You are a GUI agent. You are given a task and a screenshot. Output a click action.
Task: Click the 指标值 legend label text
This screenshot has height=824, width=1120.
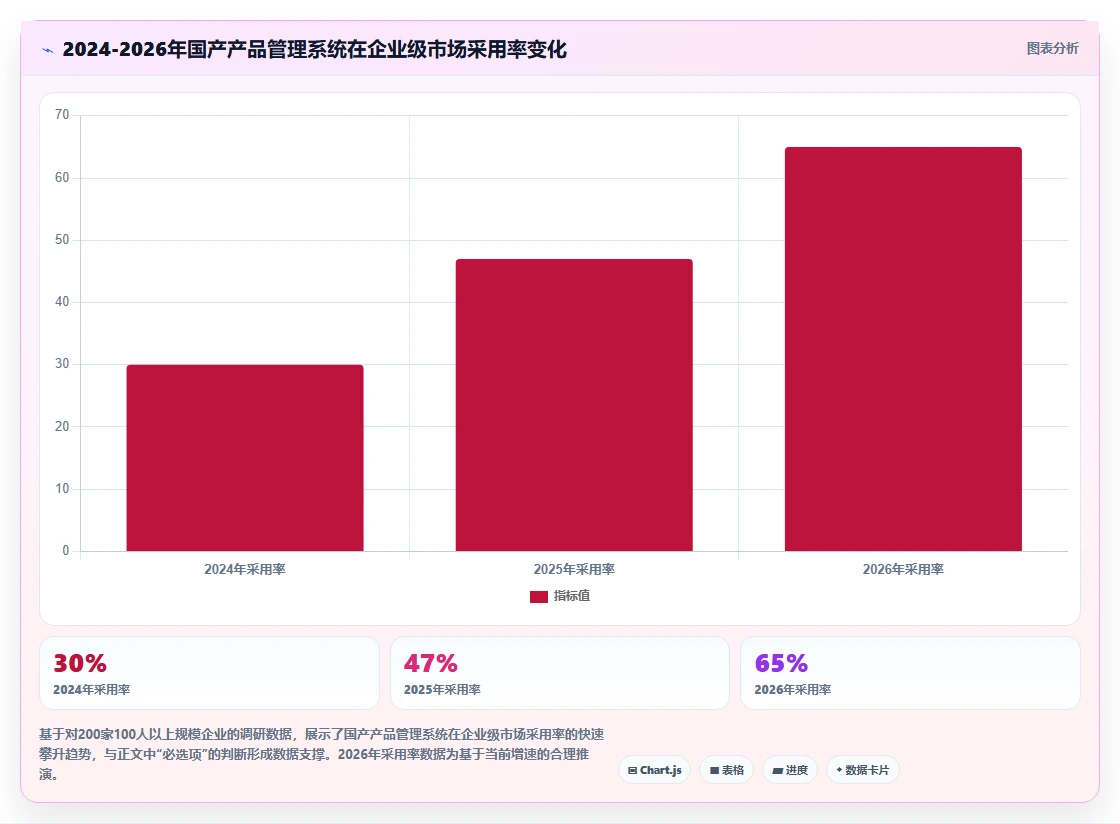click(x=572, y=596)
